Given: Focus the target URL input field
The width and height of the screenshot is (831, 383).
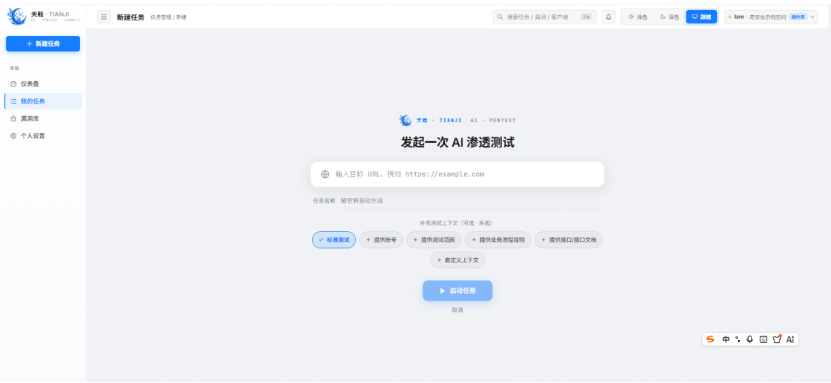Looking at the screenshot, I should 457,174.
